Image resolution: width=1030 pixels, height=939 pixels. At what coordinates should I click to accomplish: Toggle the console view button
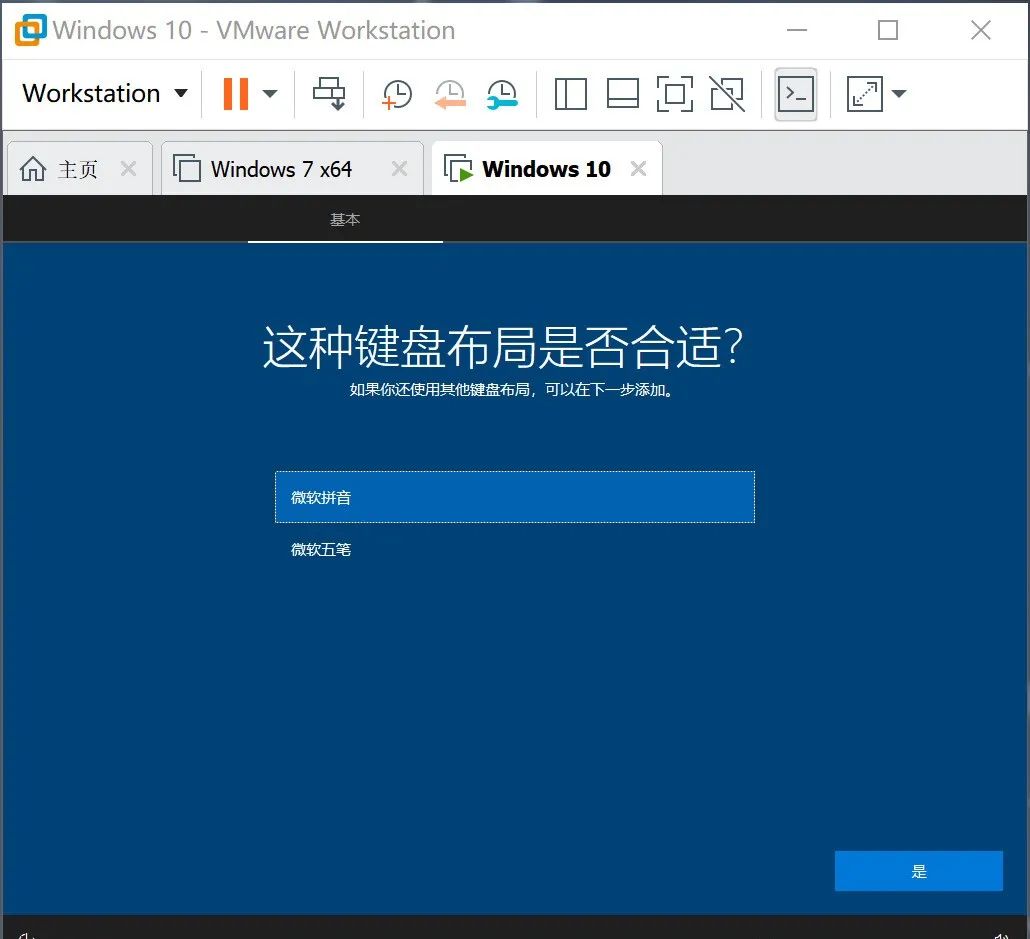point(795,93)
